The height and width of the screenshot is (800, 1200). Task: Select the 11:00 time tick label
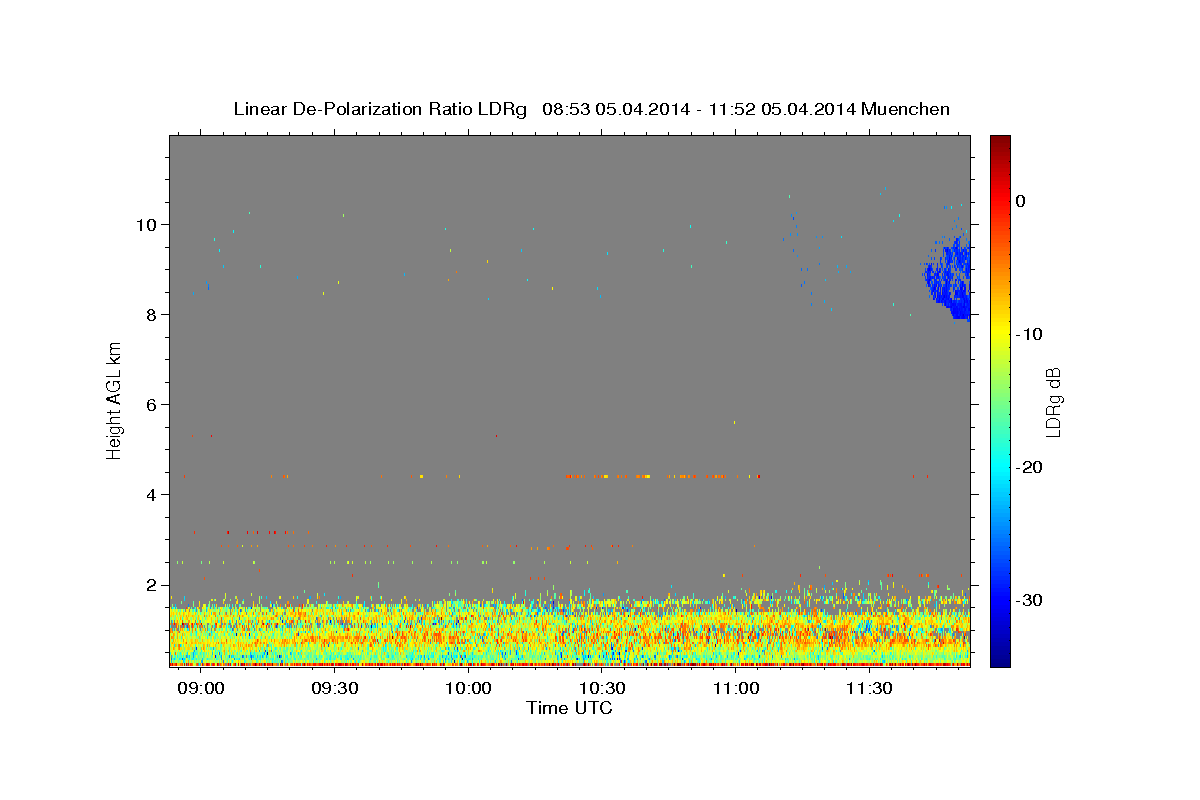tap(735, 689)
